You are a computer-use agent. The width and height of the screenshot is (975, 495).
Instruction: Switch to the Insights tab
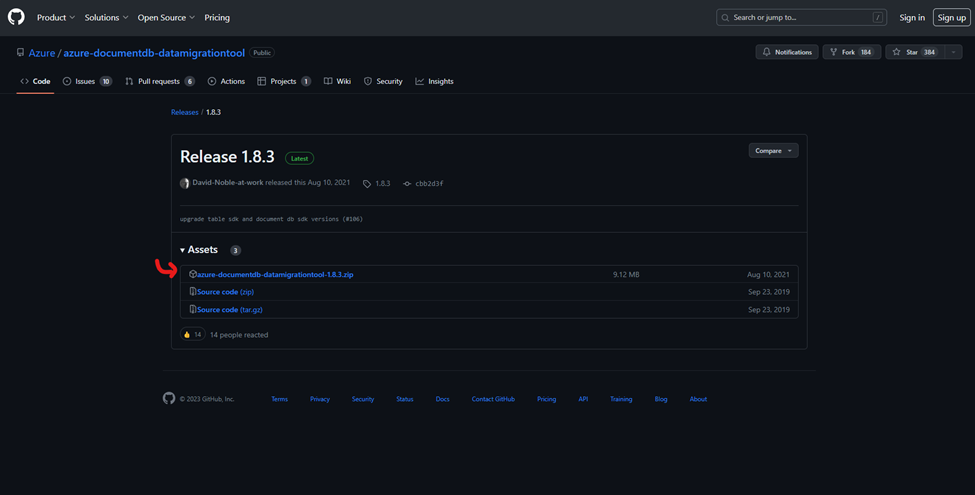[x=435, y=81]
